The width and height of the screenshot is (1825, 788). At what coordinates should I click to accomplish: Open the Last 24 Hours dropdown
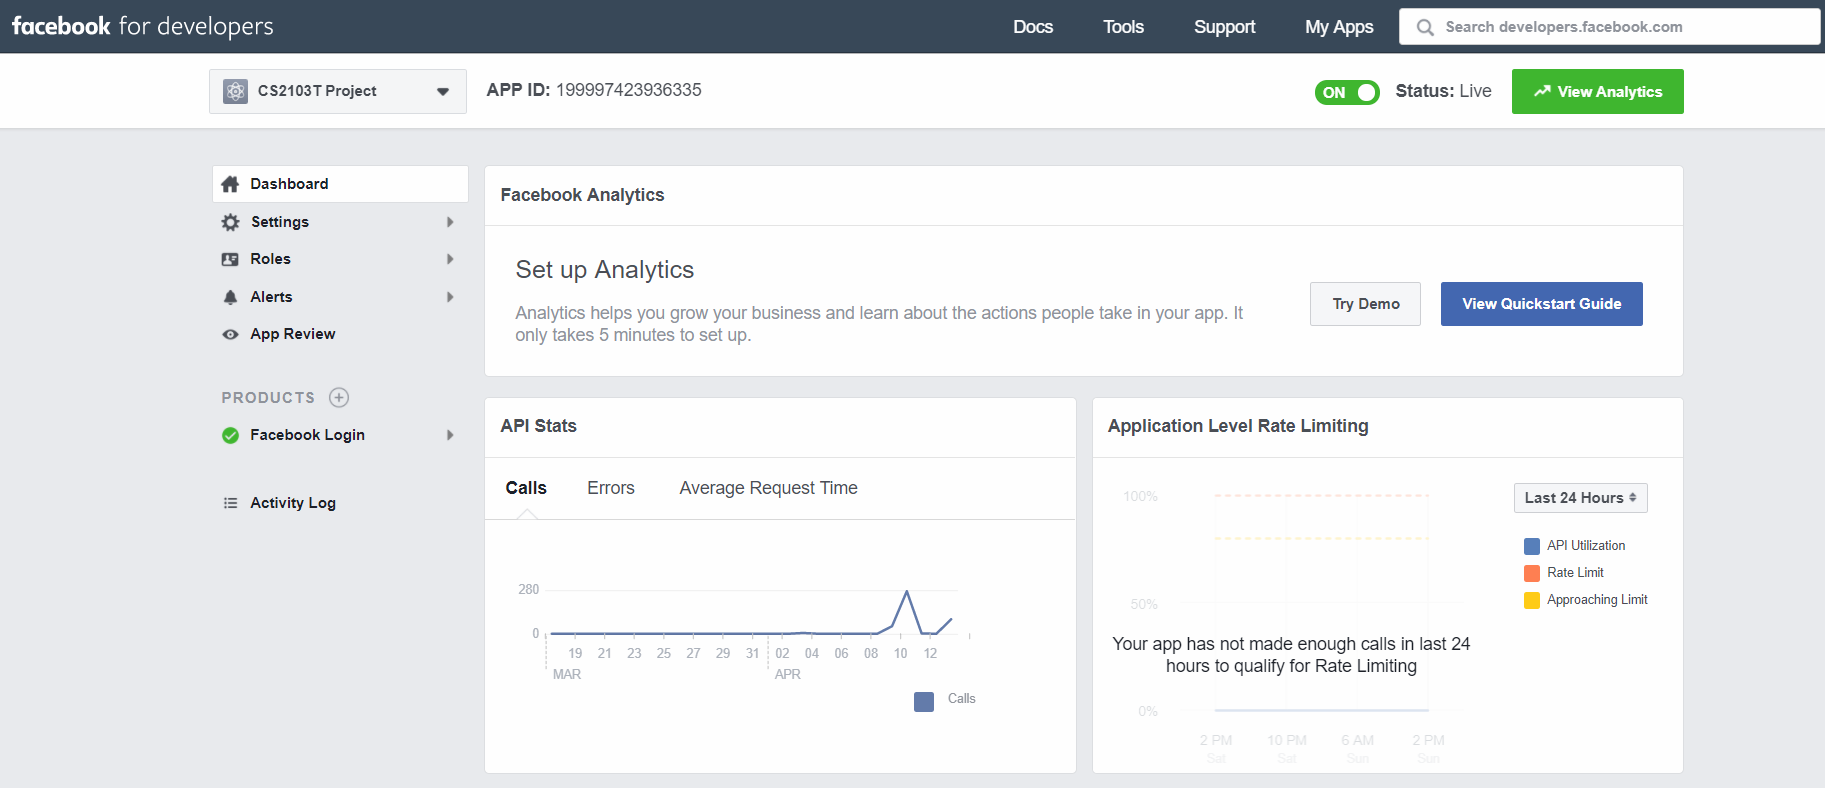click(1580, 498)
